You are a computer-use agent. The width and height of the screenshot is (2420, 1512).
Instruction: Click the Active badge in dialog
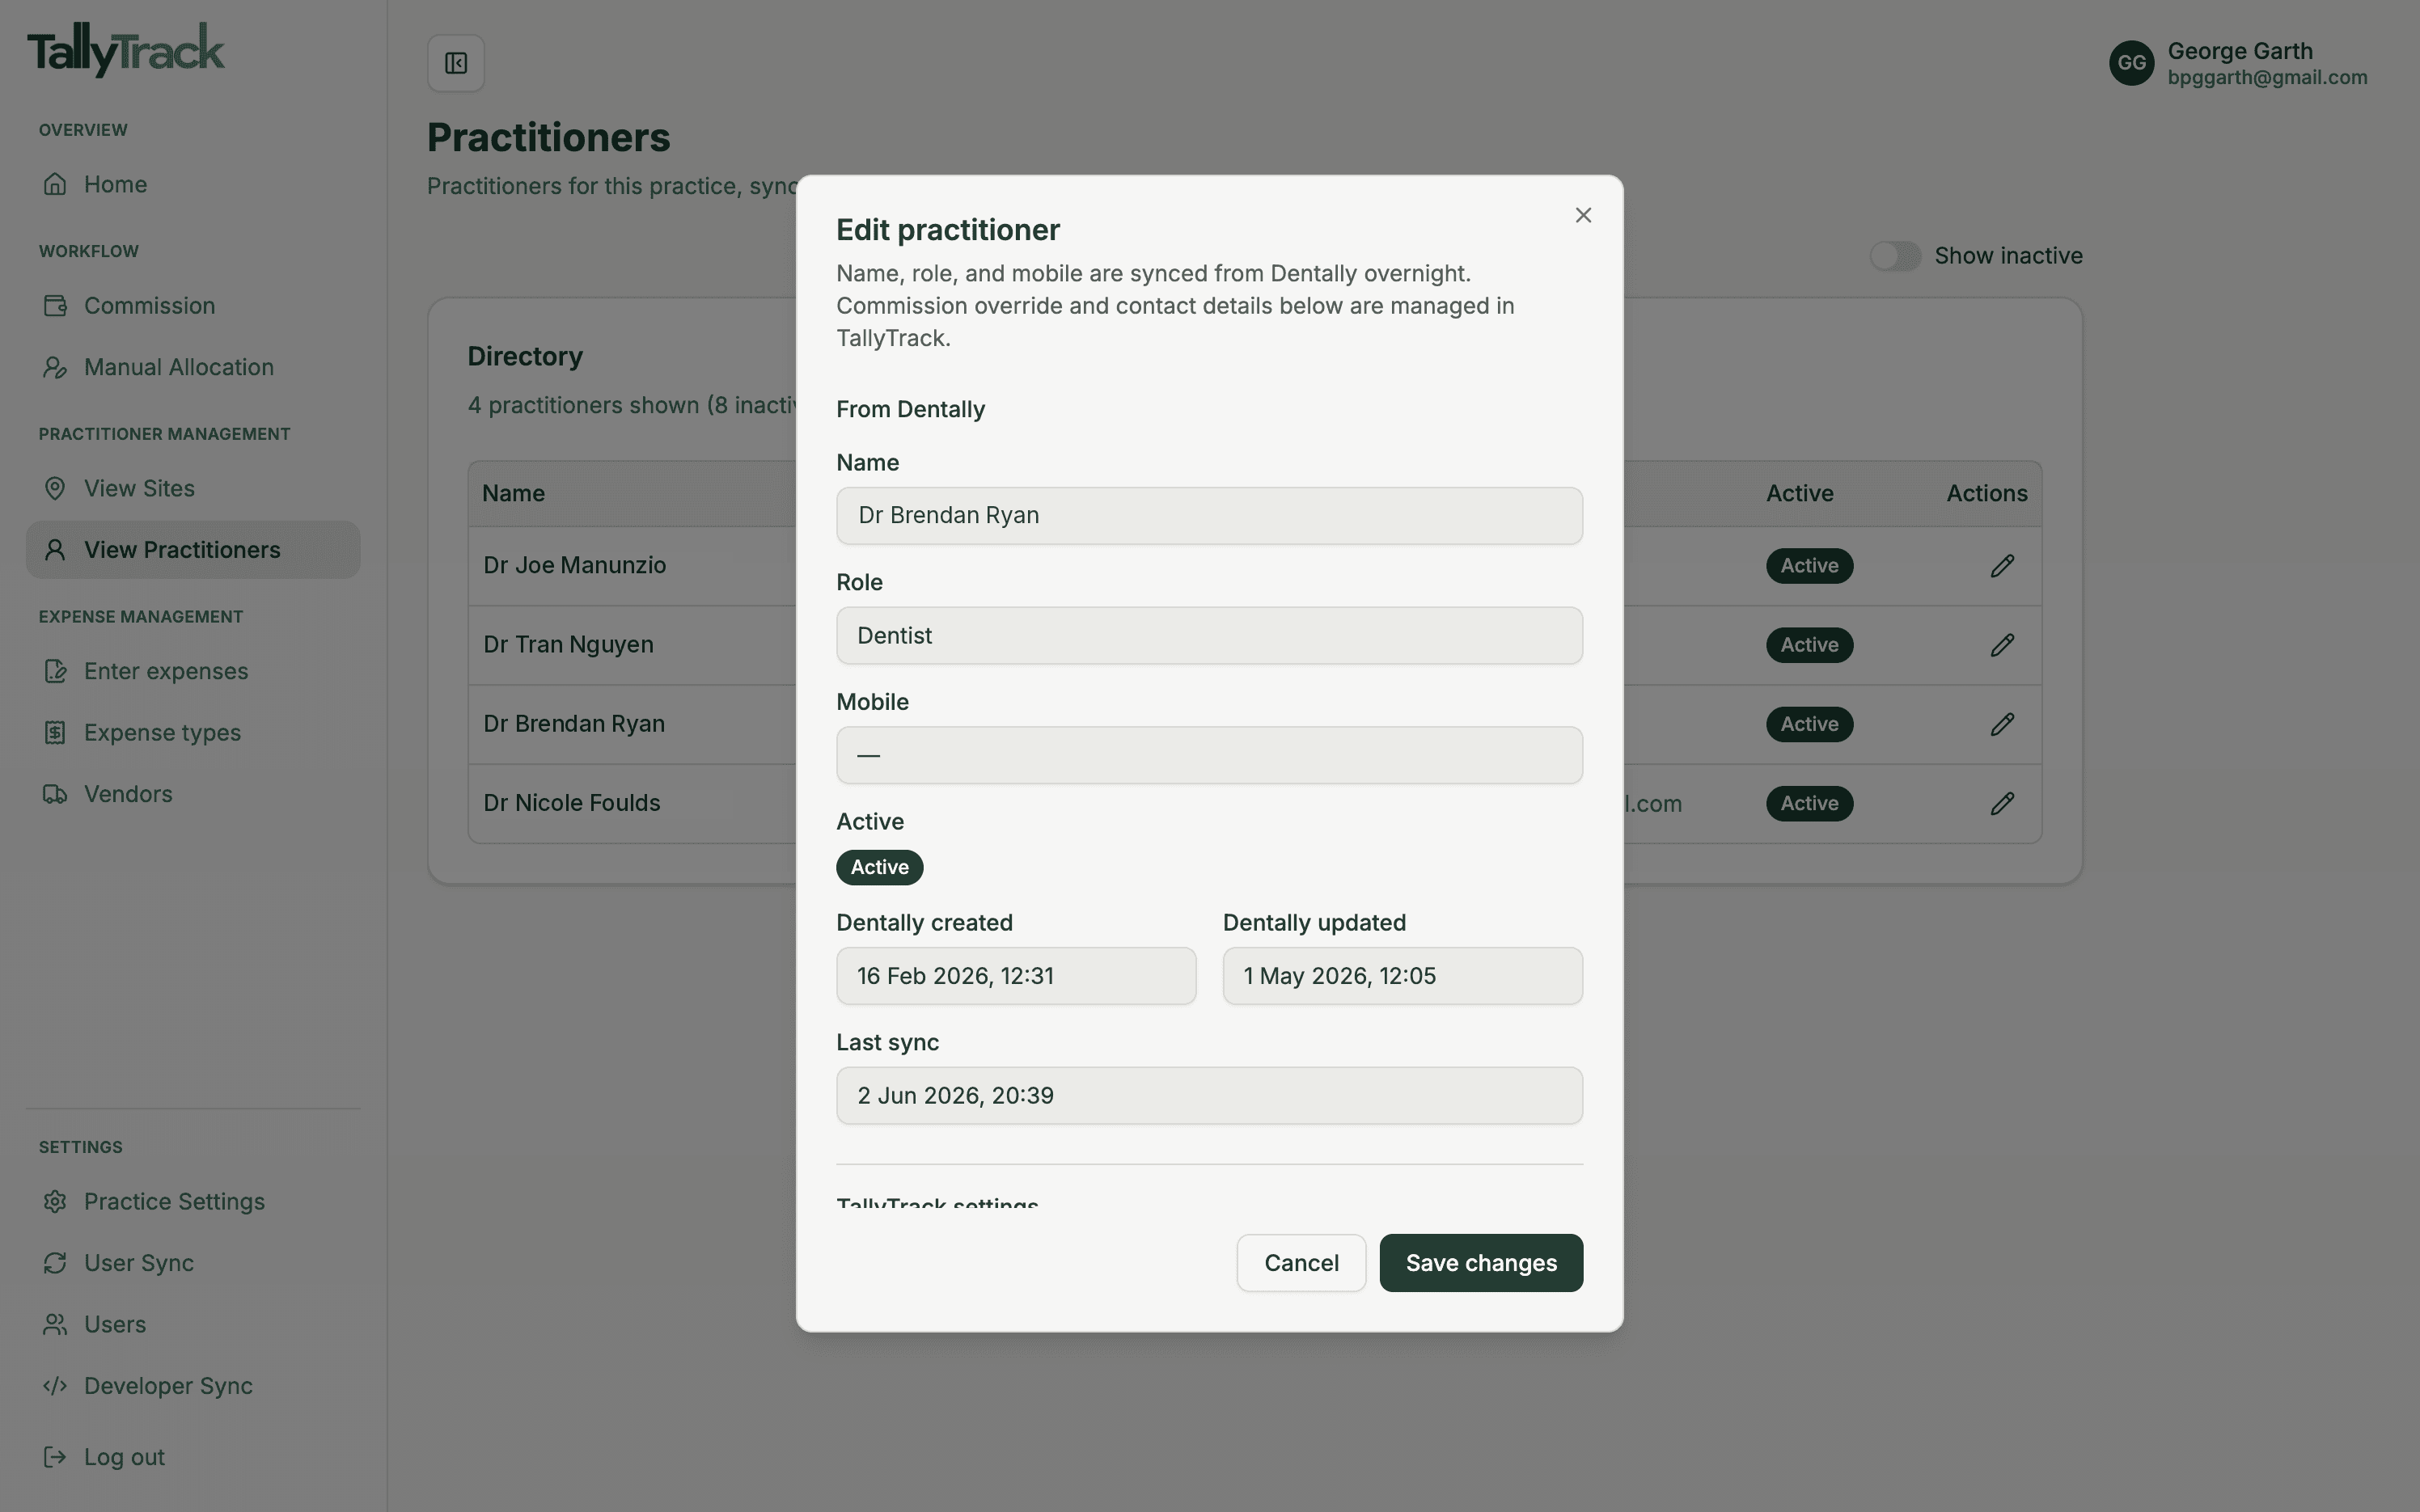[879, 867]
